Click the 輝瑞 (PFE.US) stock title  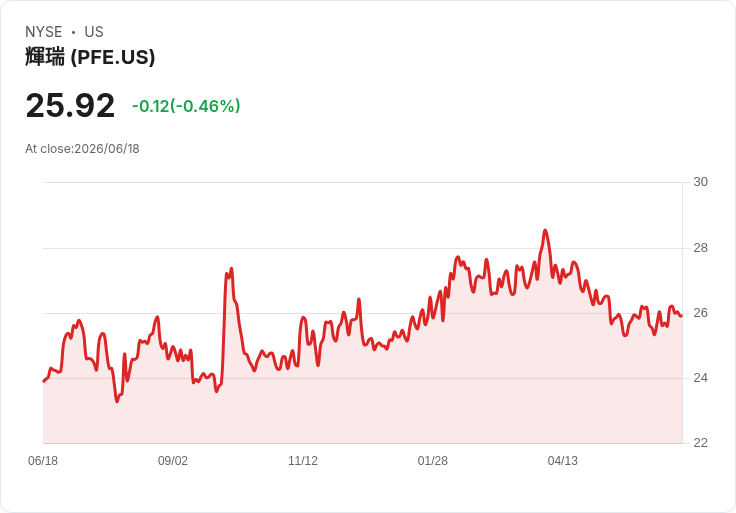90,57
